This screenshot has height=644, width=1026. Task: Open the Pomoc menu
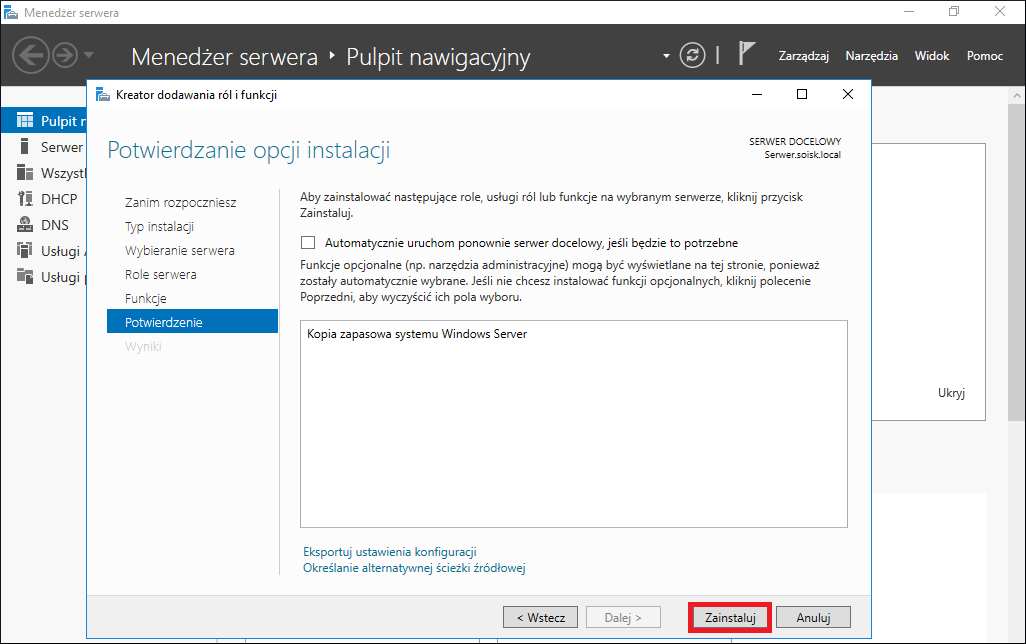click(x=985, y=56)
